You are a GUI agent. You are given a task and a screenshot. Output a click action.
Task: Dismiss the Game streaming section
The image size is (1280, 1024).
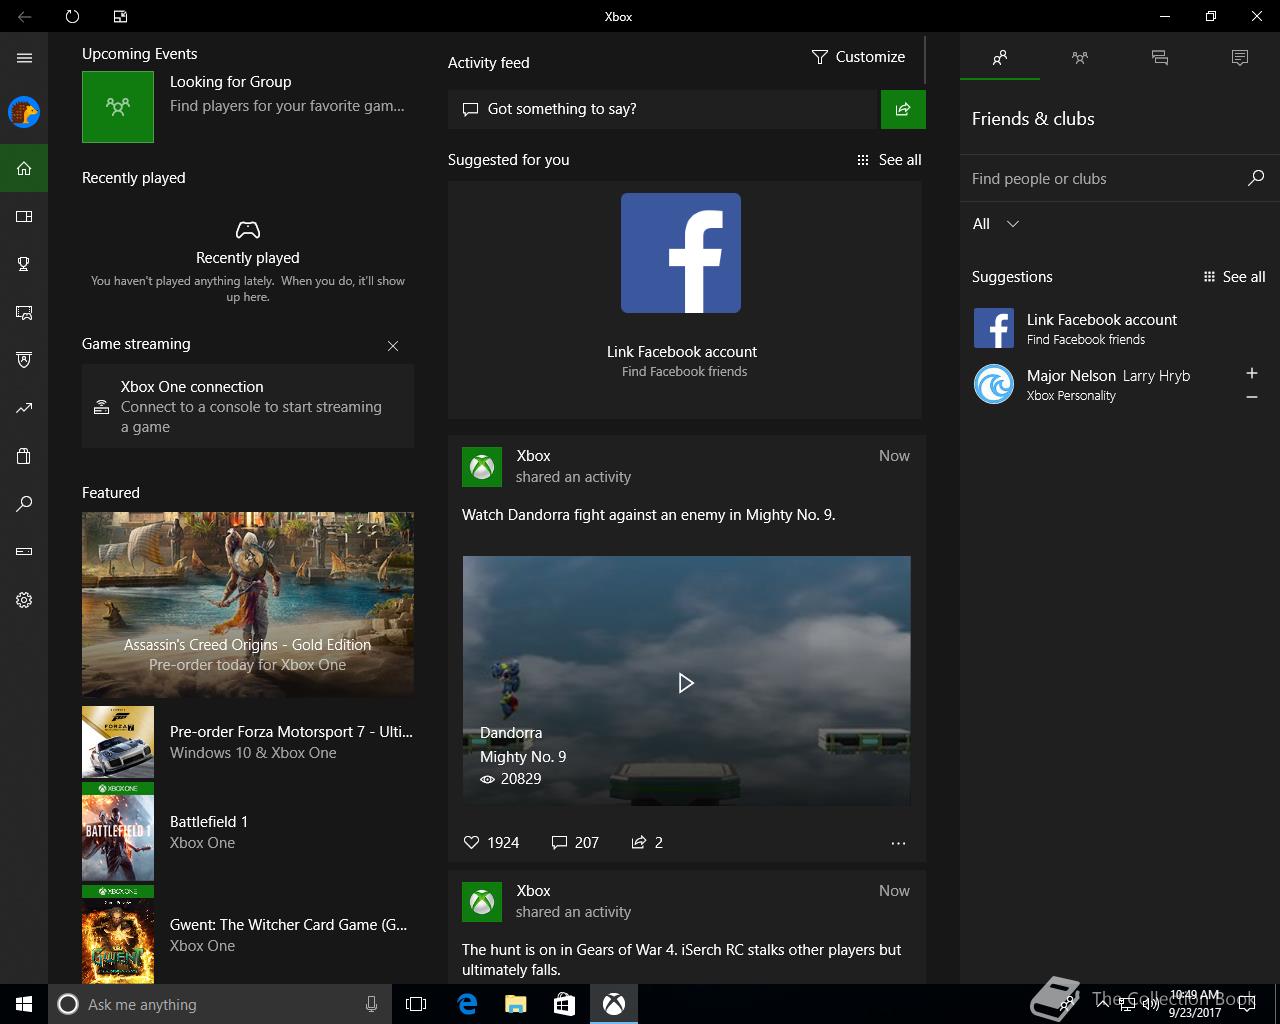click(393, 346)
